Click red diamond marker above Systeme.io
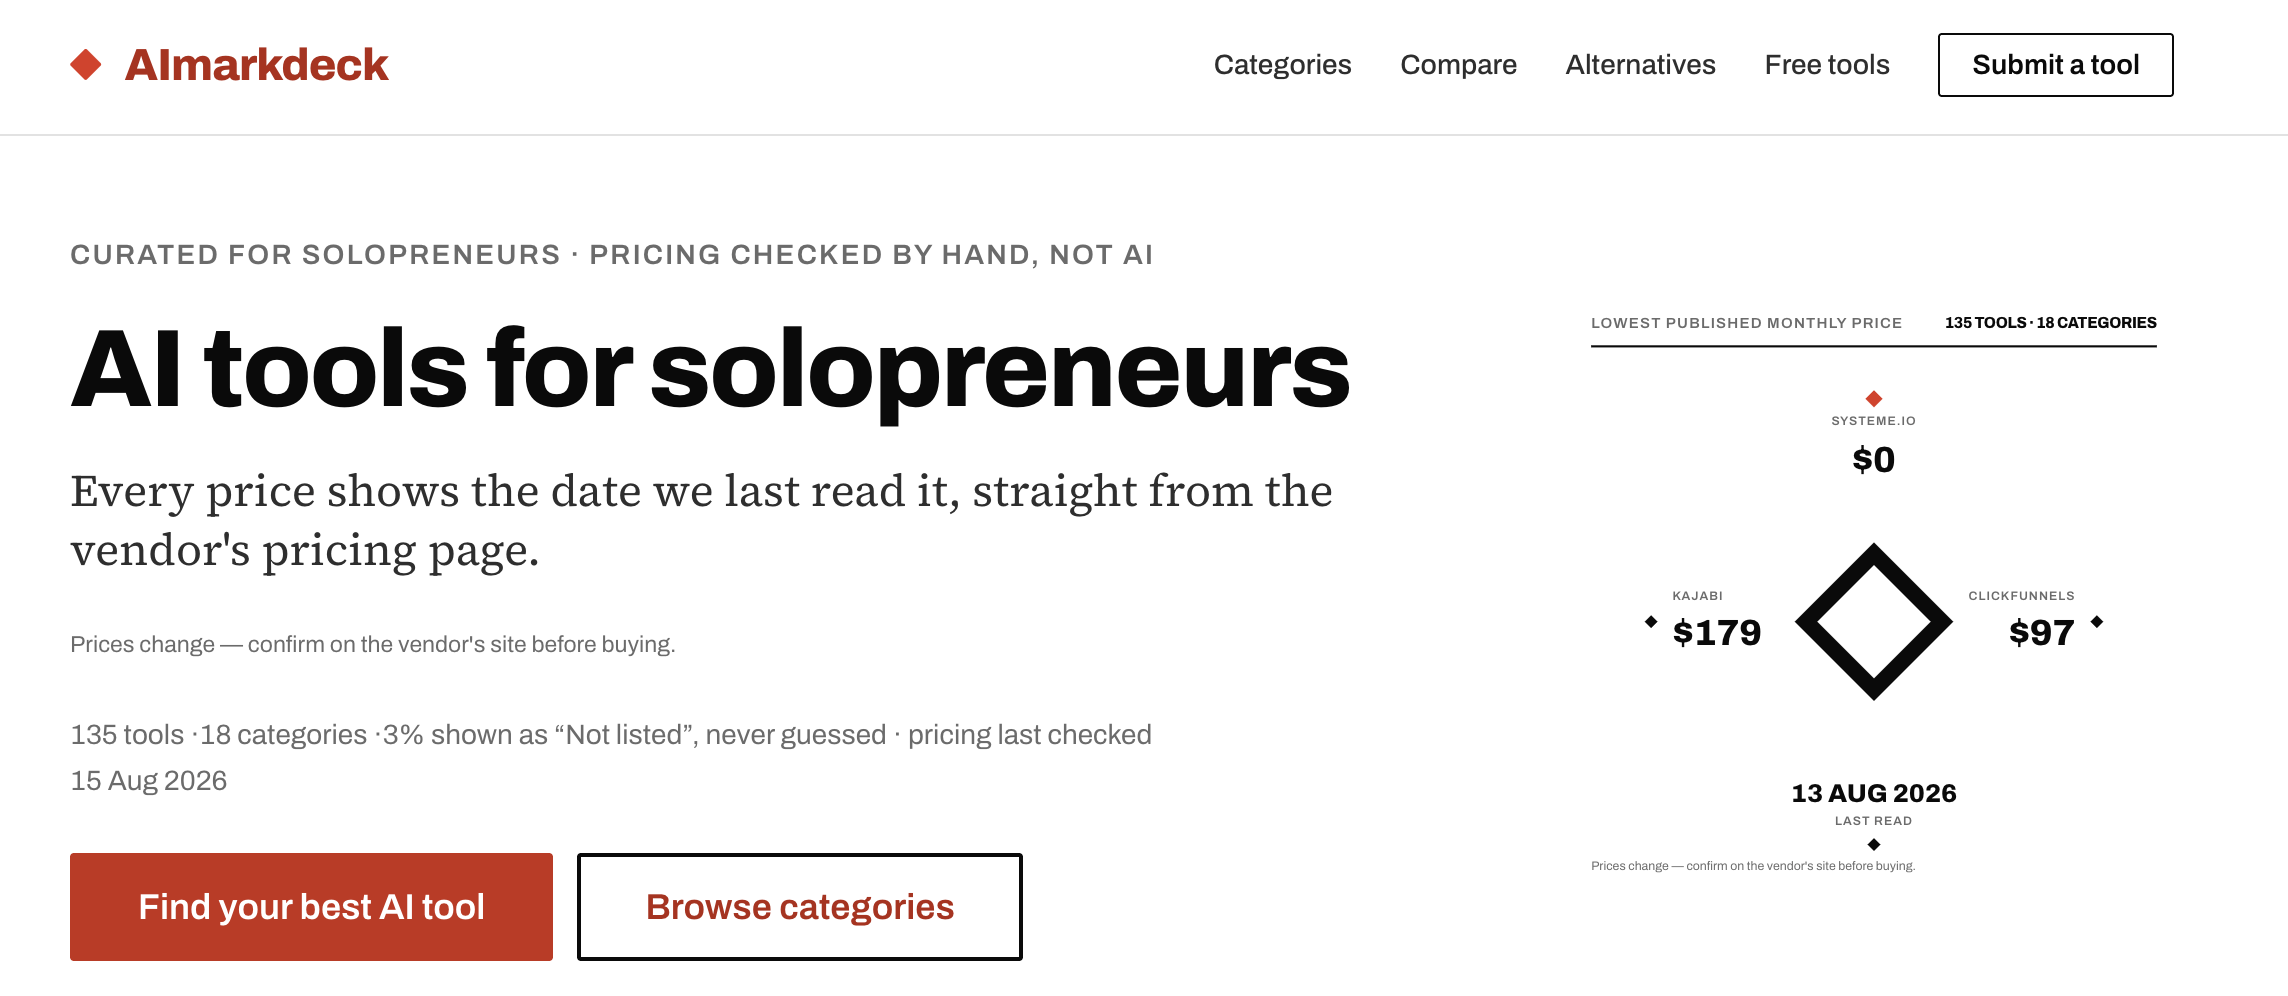 tap(1874, 398)
